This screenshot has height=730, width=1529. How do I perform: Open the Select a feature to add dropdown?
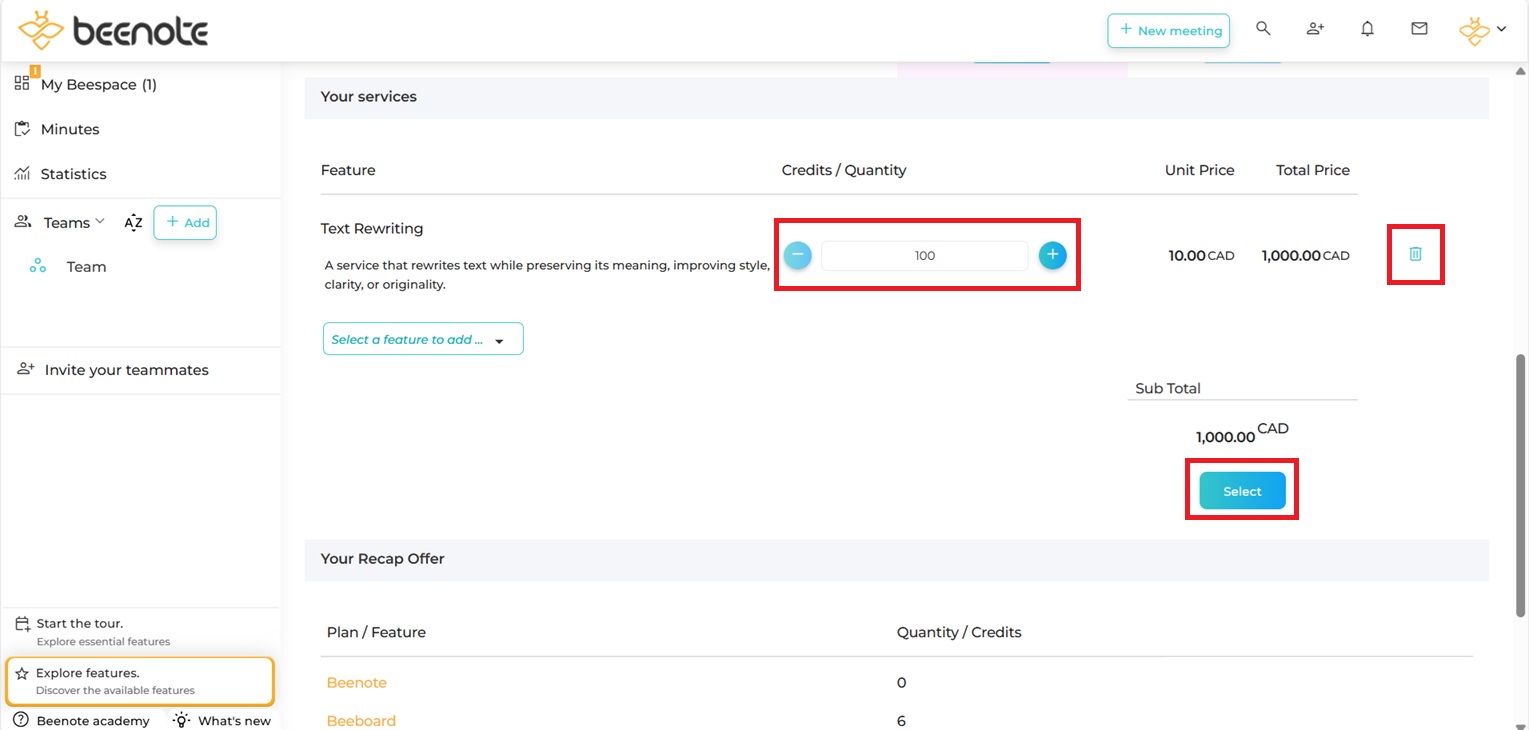point(422,339)
